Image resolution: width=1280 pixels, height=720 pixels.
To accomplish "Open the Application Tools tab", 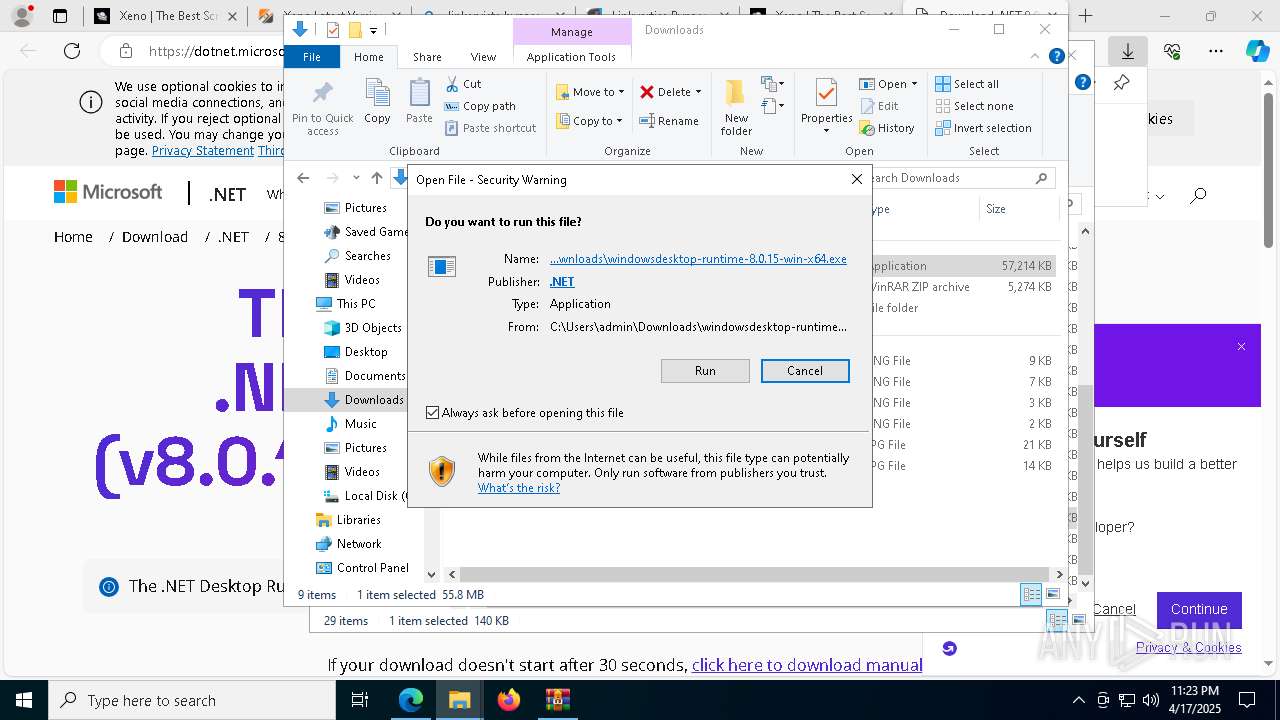I will pos(571,57).
